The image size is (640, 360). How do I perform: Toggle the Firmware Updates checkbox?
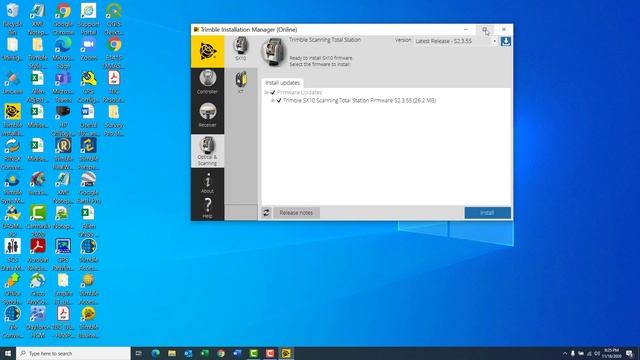coord(273,93)
